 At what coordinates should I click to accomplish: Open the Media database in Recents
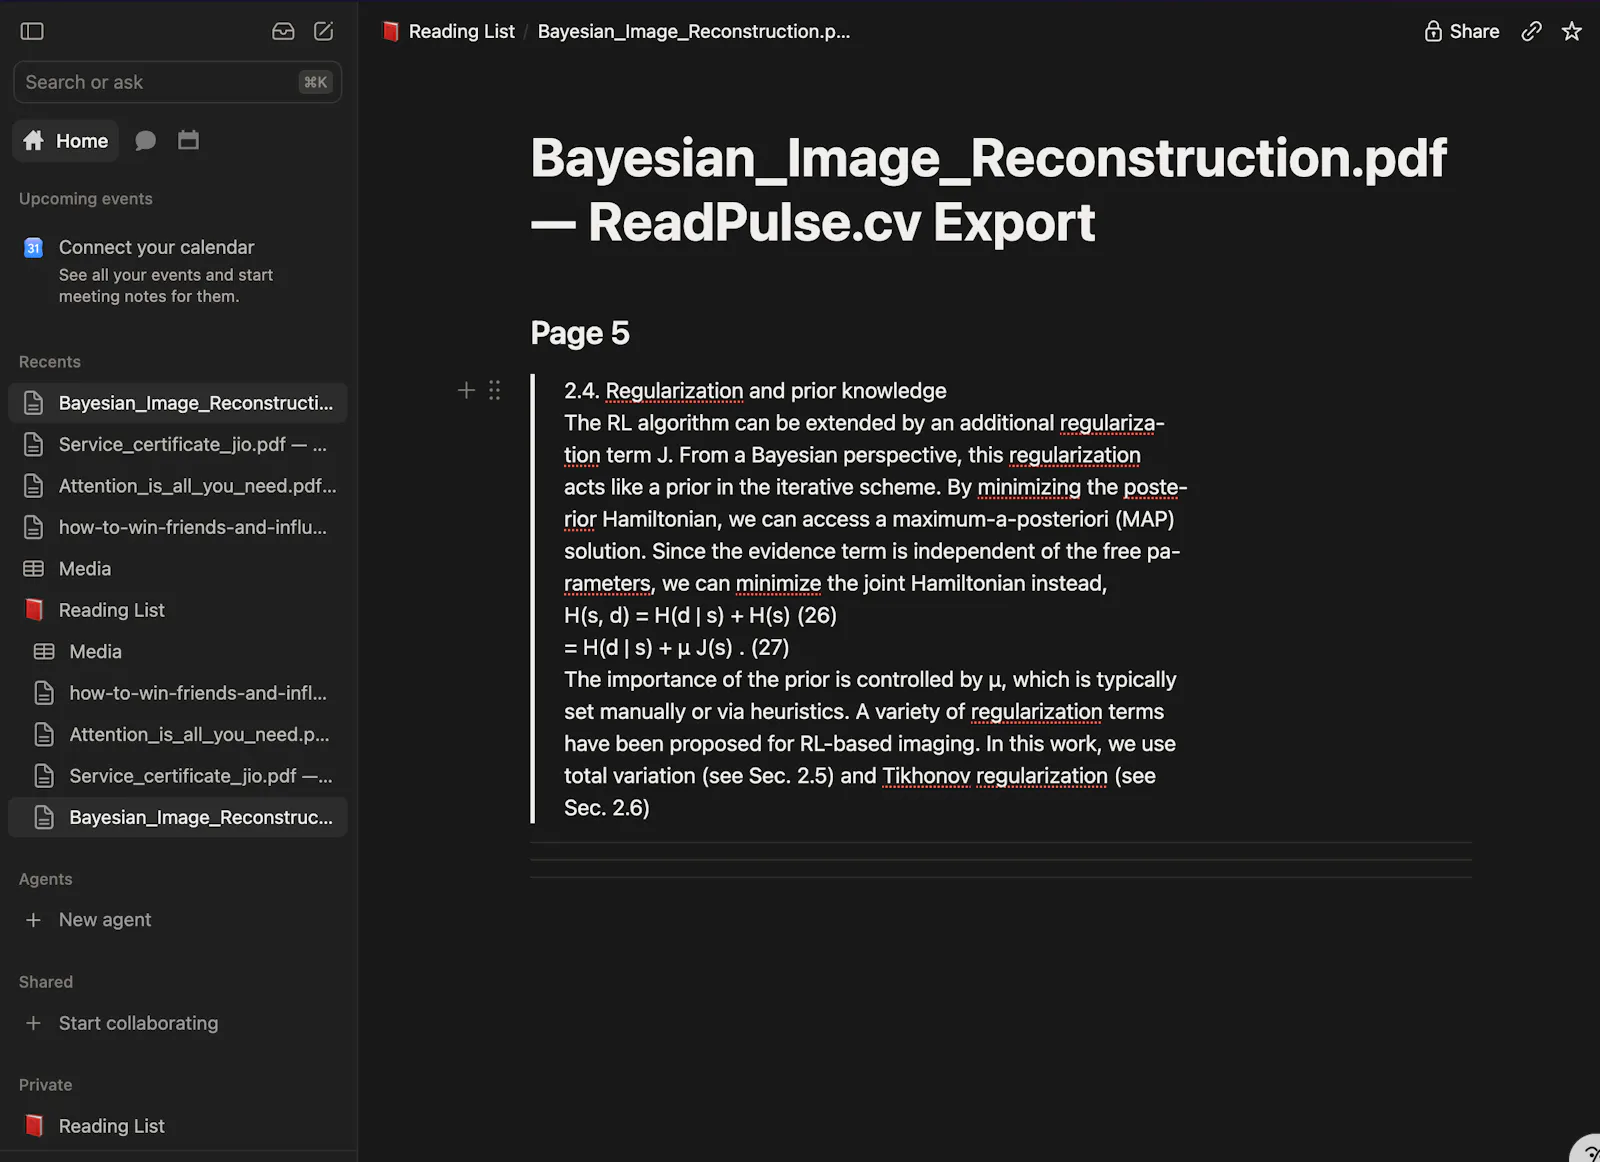[x=178, y=569]
